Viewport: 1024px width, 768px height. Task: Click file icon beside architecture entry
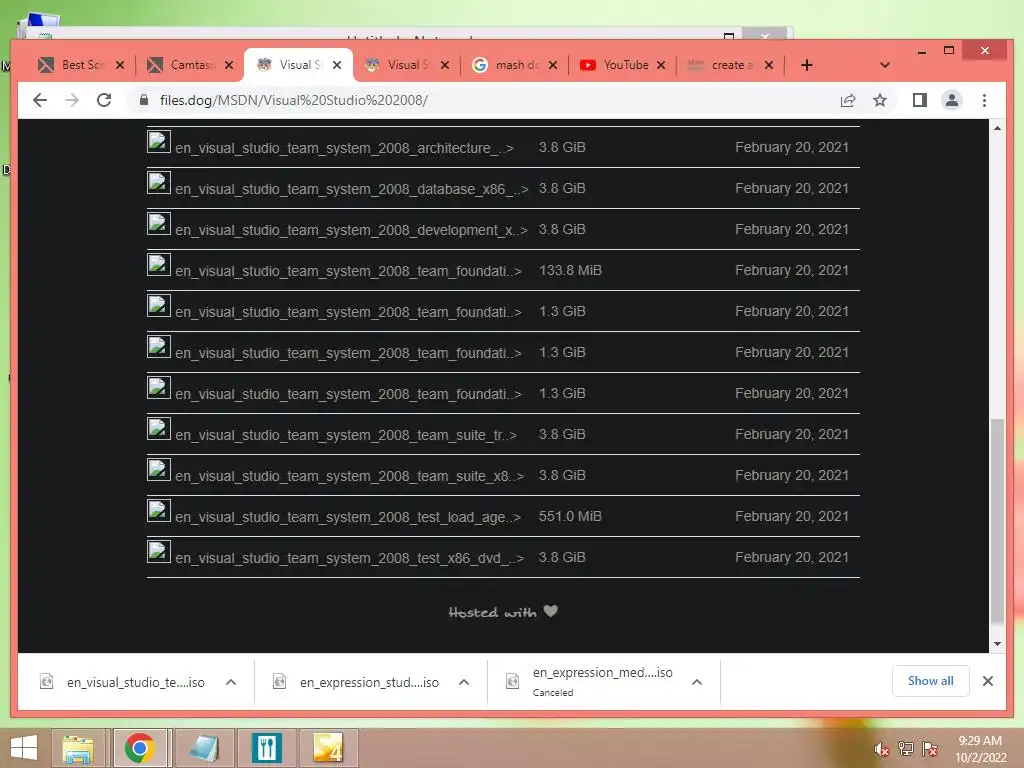pos(159,142)
